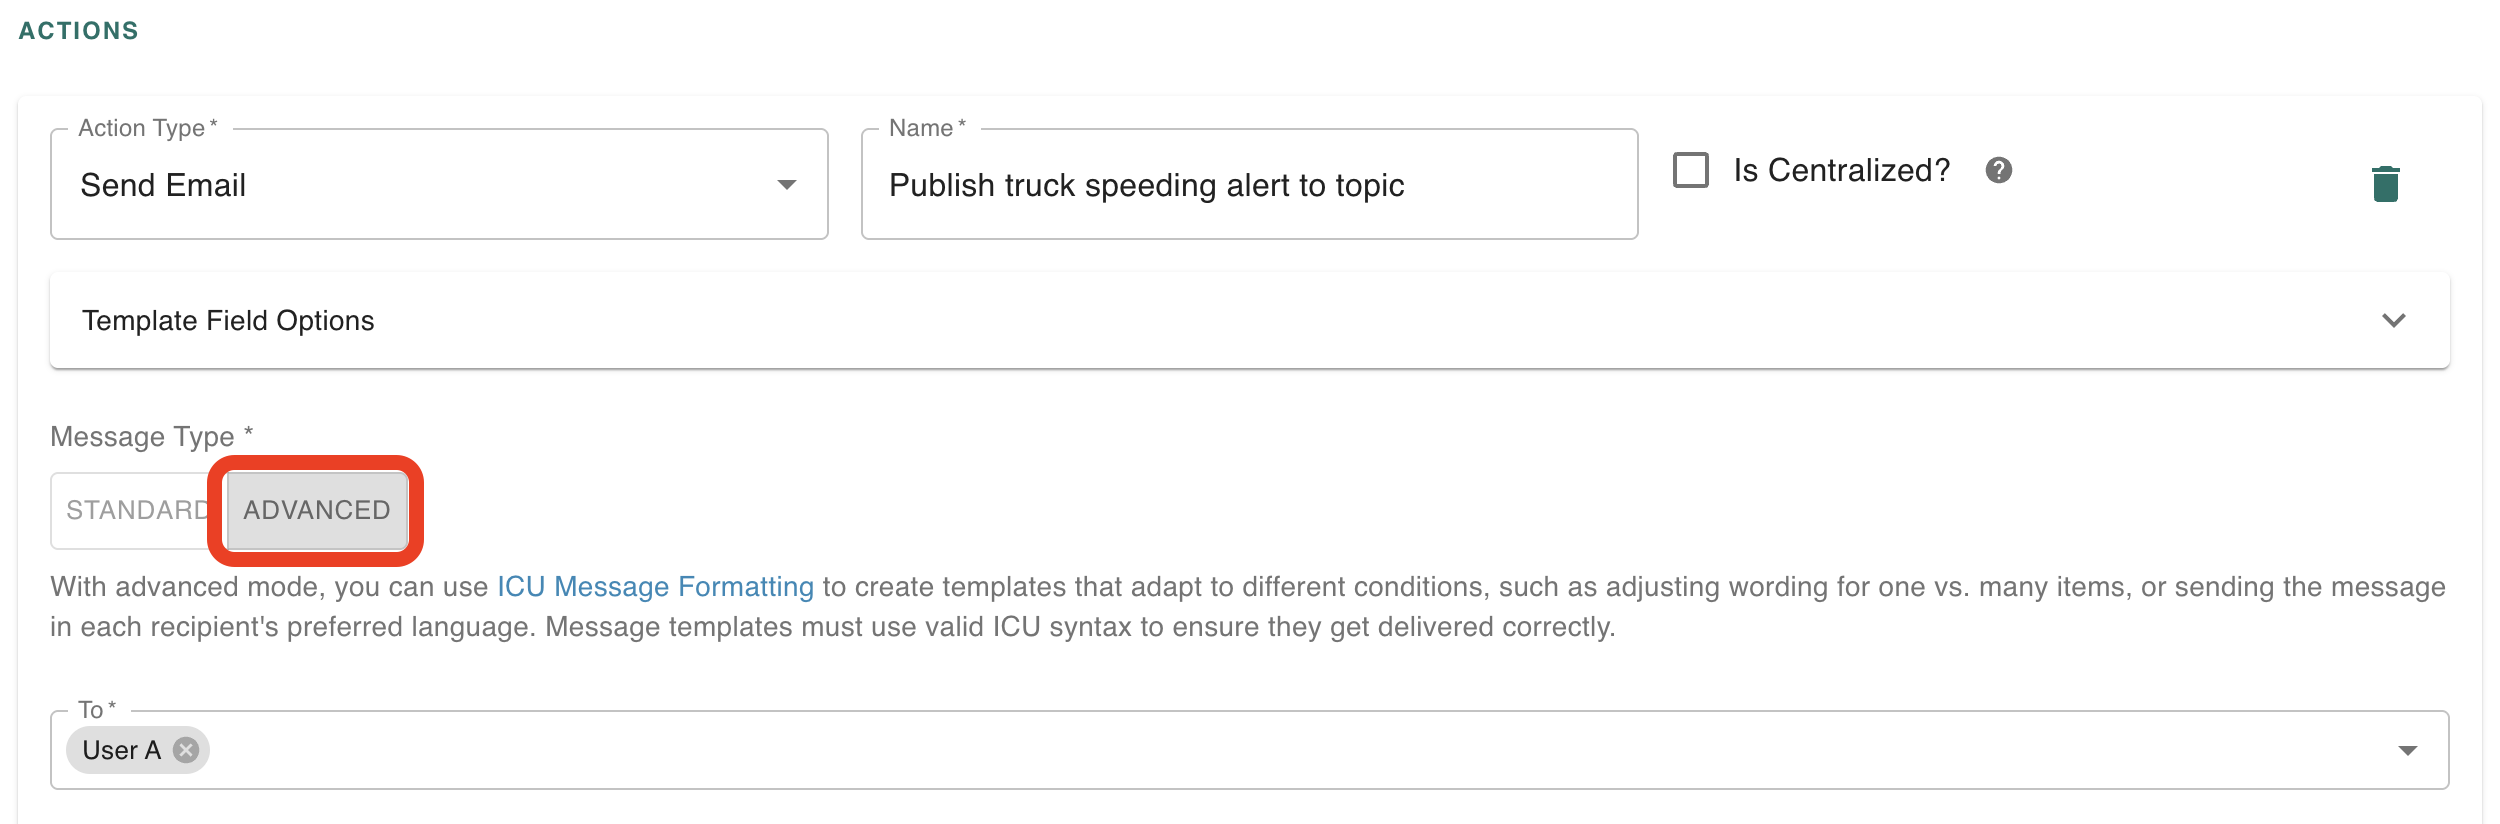Click the 'Is Centralized?' label text
The width and height of the screenshot is (2500, 824).
(x=1841, y=171)
